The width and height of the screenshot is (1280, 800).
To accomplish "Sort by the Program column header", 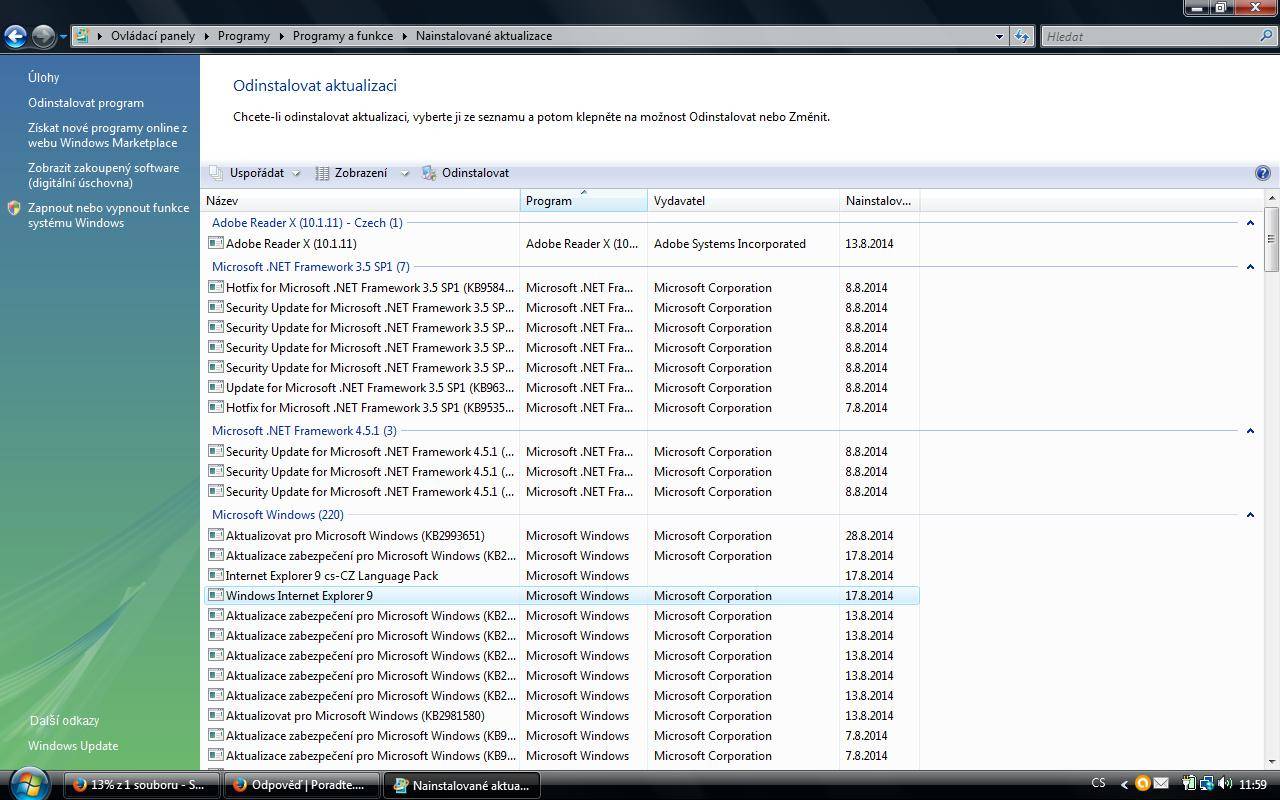I will [584, 201].
